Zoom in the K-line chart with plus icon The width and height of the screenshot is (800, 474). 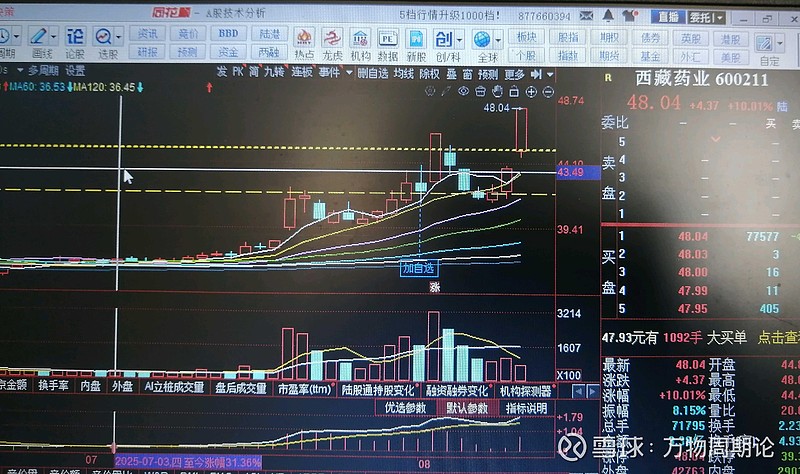[x=531, y=92]
